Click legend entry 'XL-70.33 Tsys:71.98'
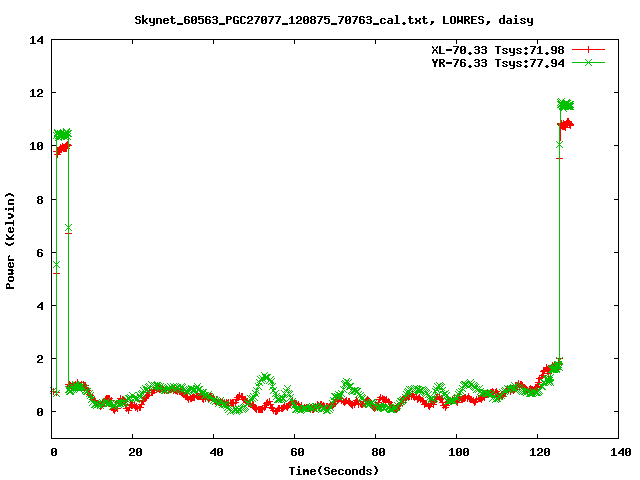 [x=498, y=50]
